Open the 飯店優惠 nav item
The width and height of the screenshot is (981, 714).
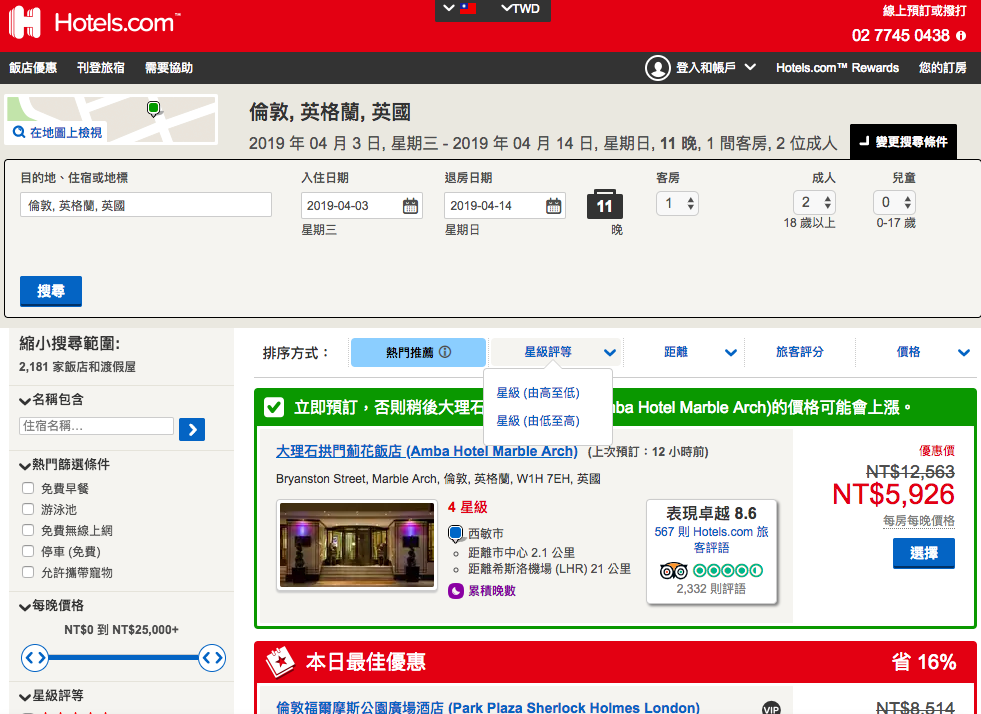pyautogui.click(x=33, y=68)
